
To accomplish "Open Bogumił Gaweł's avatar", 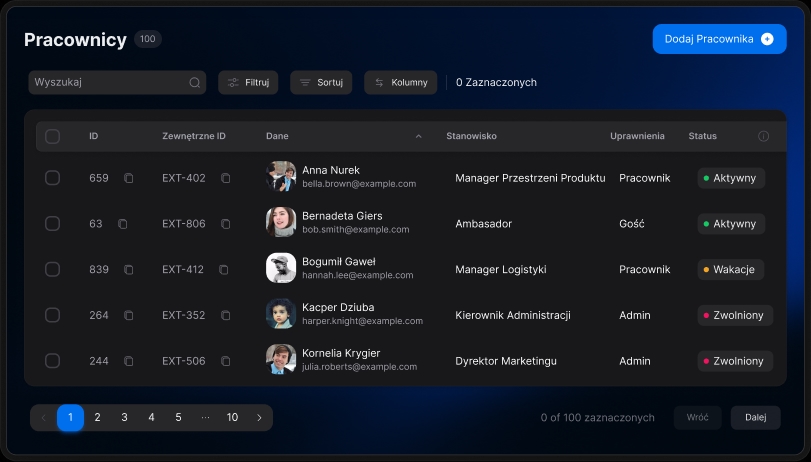I will tap(281, 268).
